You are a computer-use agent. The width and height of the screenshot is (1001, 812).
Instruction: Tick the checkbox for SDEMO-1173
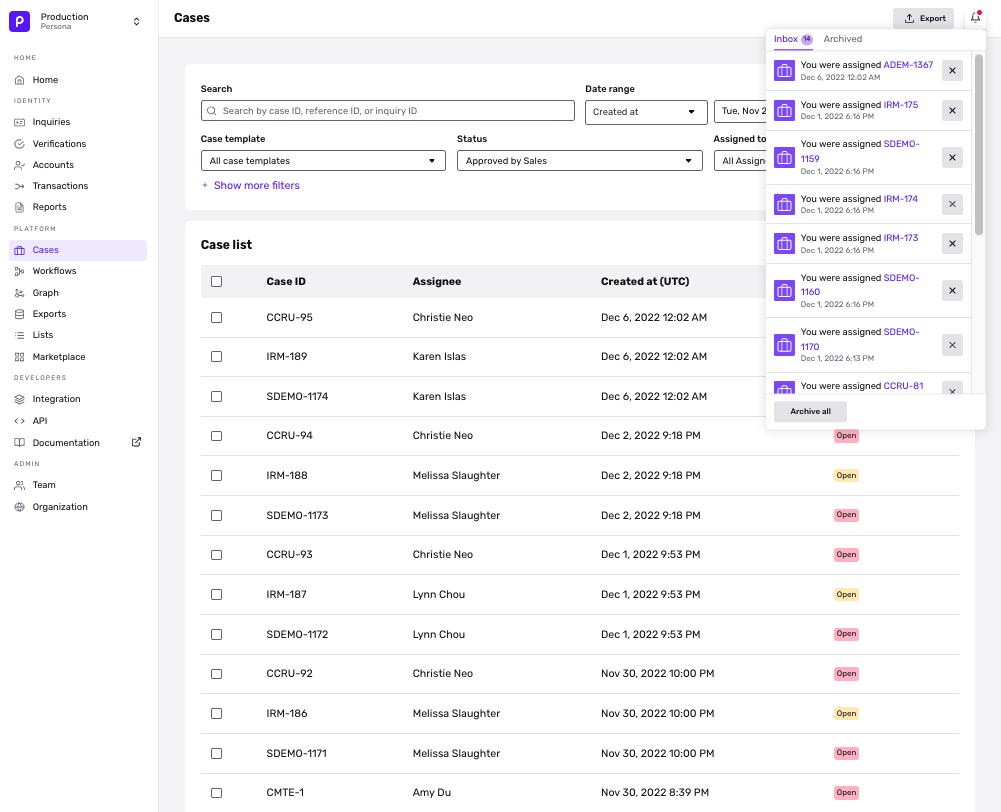click(216, 515)
